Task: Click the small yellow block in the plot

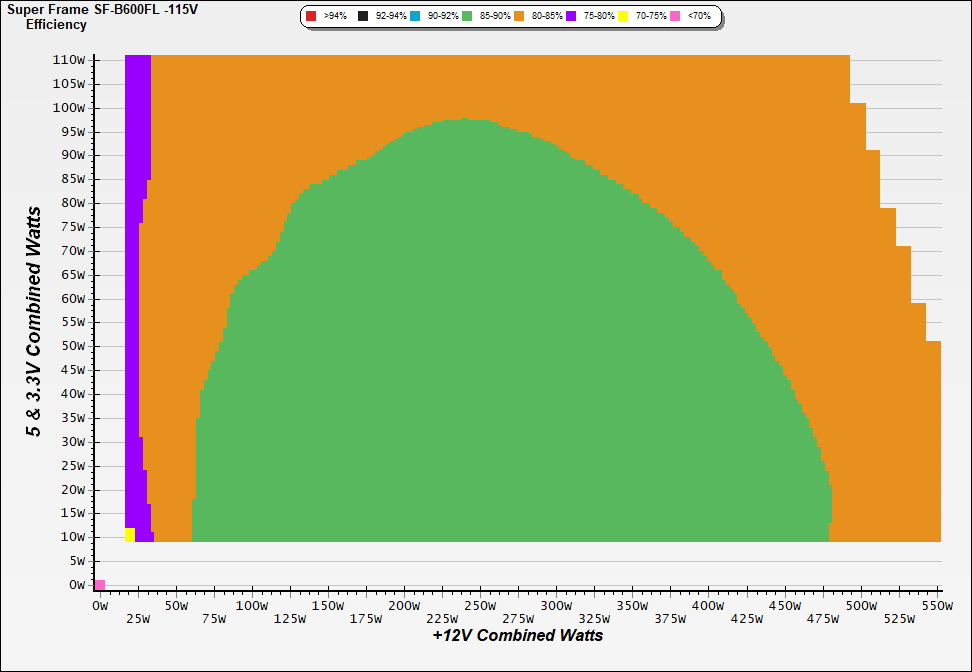Action: [129, 534]
